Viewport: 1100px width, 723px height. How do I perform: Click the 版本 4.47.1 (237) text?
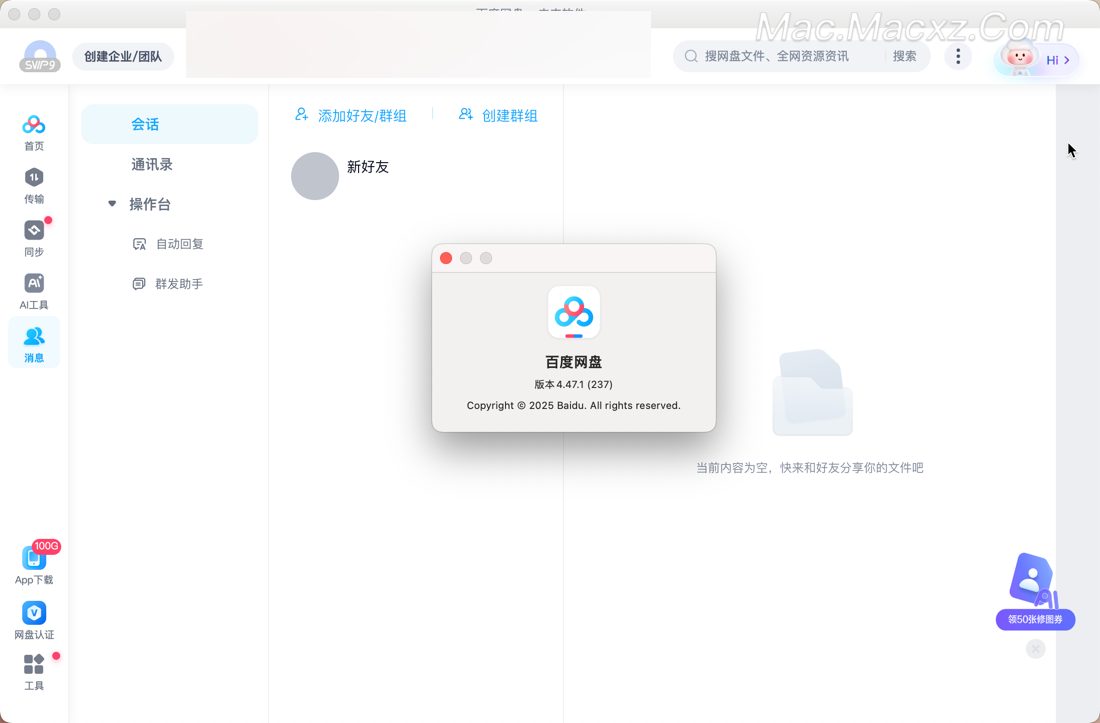coord(574,384)
